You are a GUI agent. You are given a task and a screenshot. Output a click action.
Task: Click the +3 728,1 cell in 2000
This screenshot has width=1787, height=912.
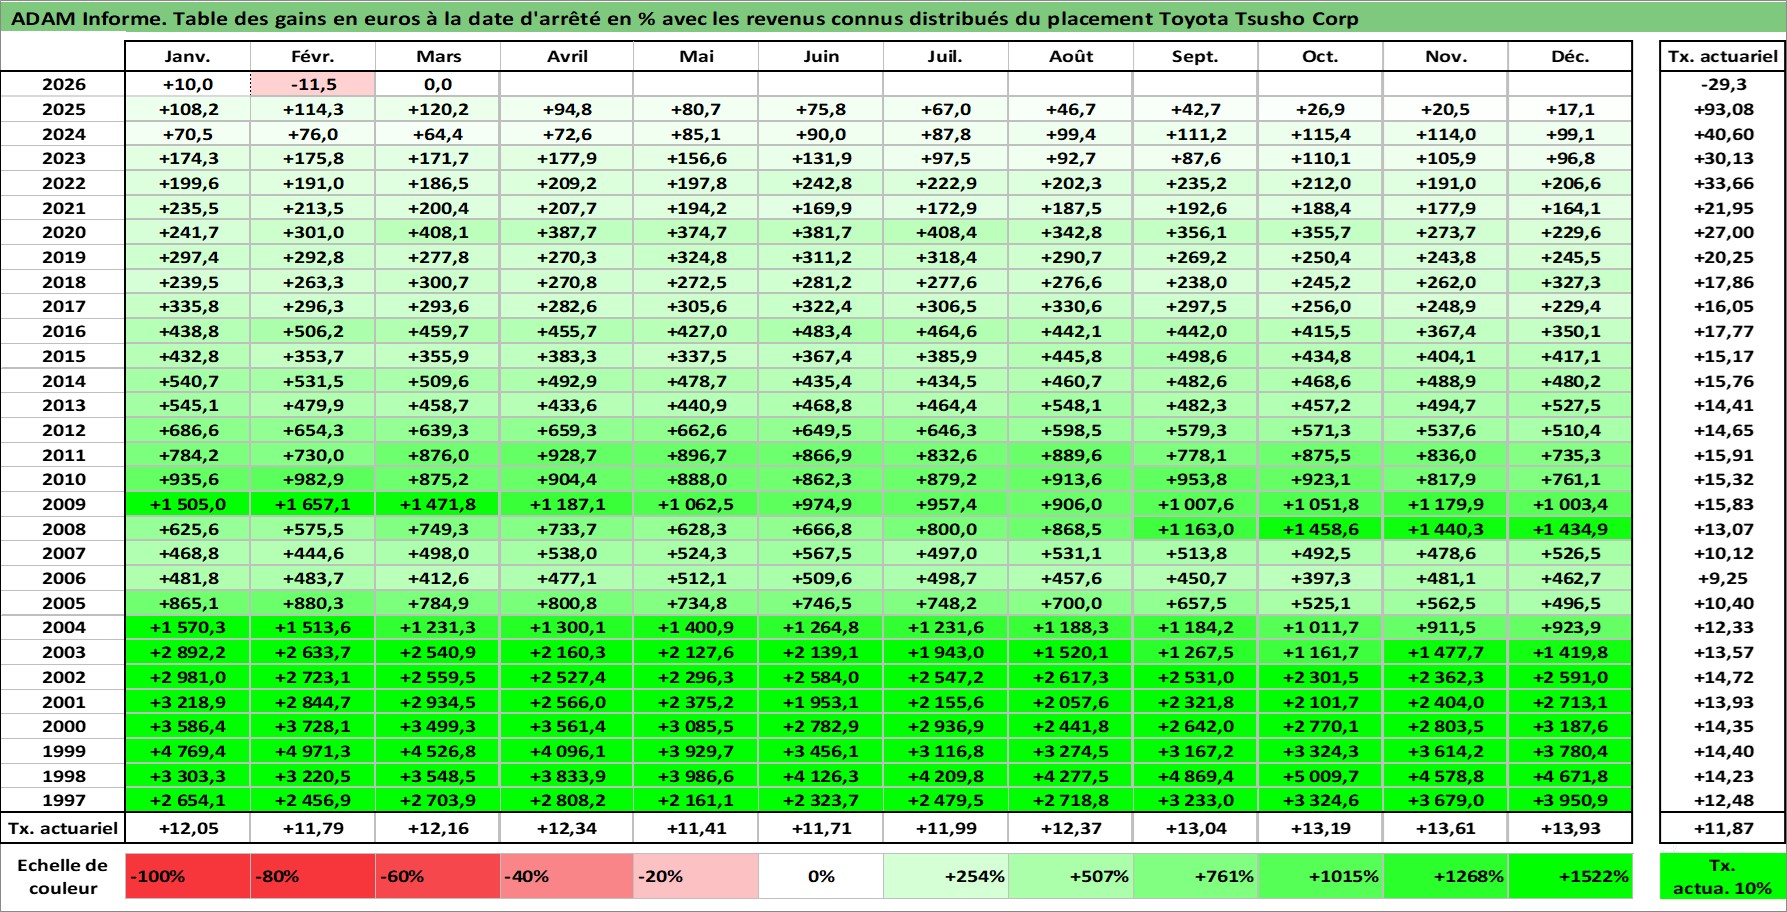coord(313,726)
